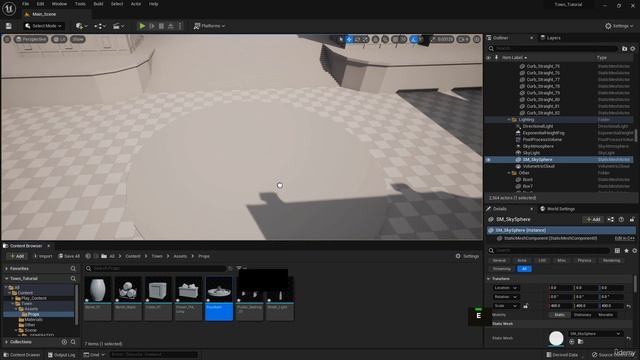Maximize or restore the viewport layout button
Screen dimensions: 640x360
pos(476,39)
